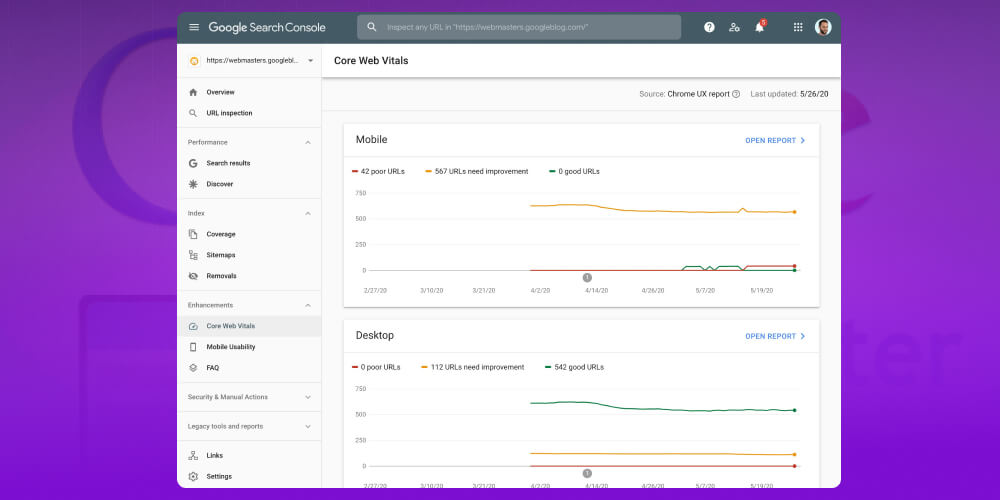Click the property favicon icon
This screenshot has width=1000, height=500.
194,61
